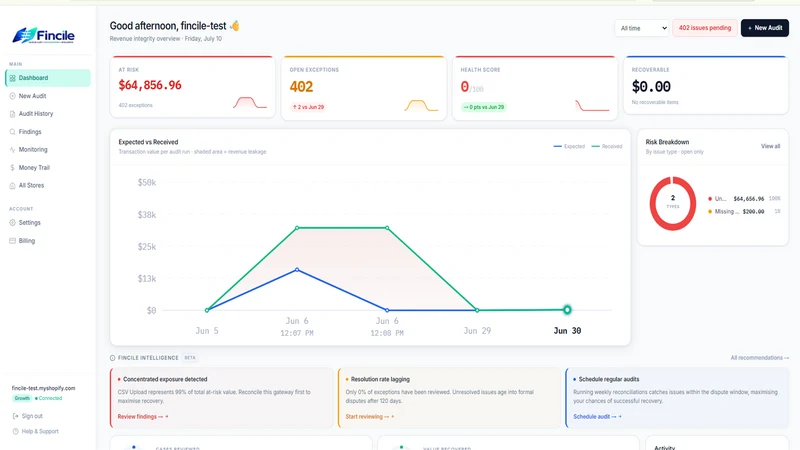The width and height of the screenshot is (800, 450).
Task: Click the waving hand emoji
Action: click(235, 26)
